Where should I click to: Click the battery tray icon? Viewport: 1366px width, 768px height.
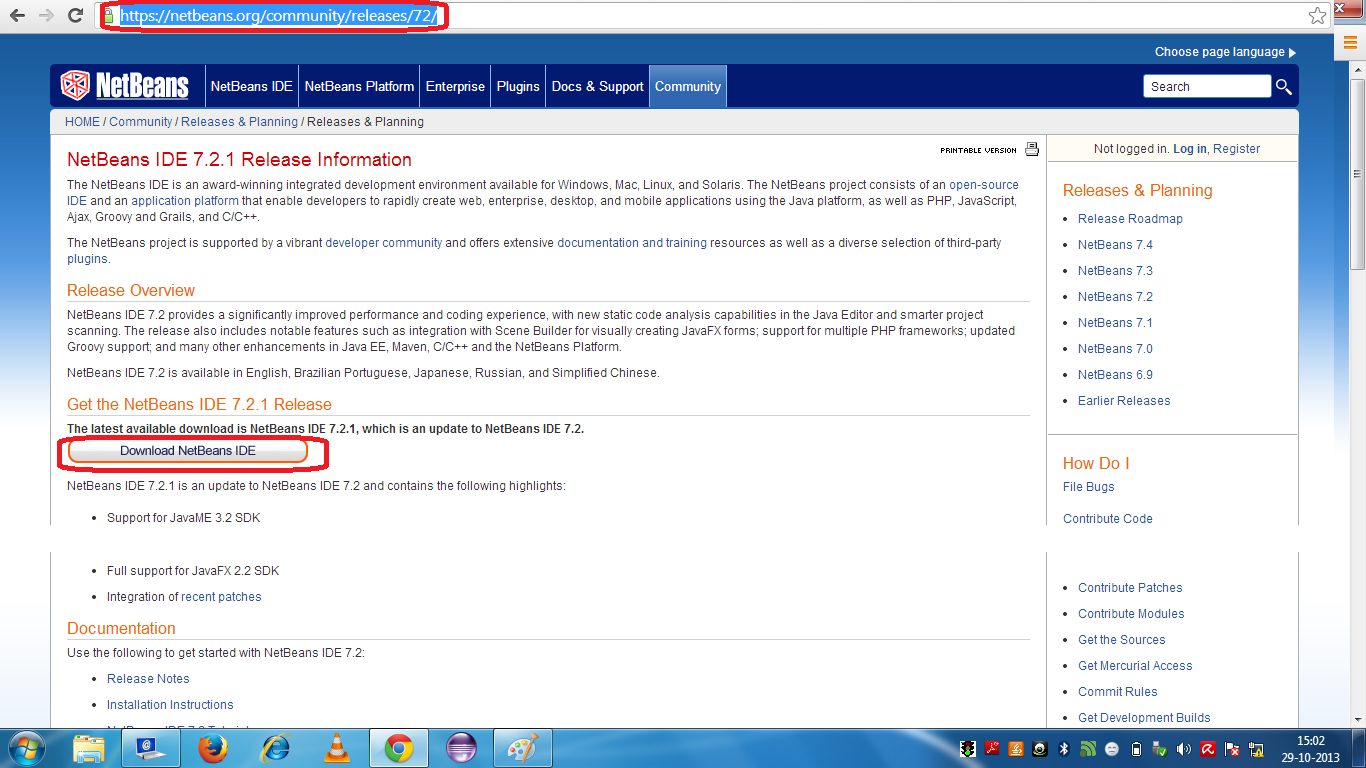coord(1136,749)
